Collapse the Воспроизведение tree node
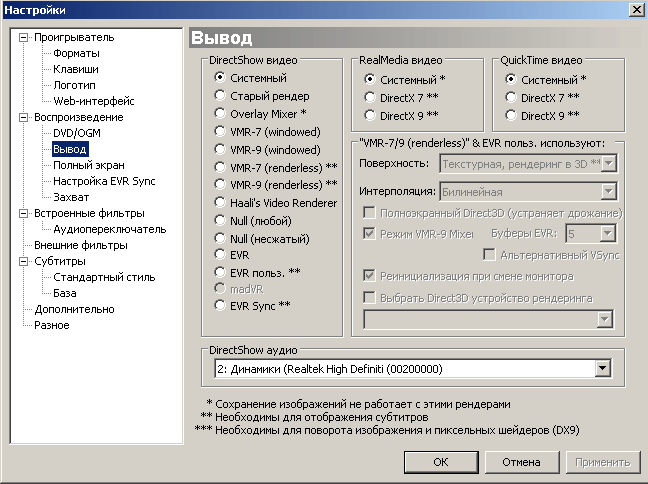The width and height of the screenshot is (648, 484). [x=24, y=118]
